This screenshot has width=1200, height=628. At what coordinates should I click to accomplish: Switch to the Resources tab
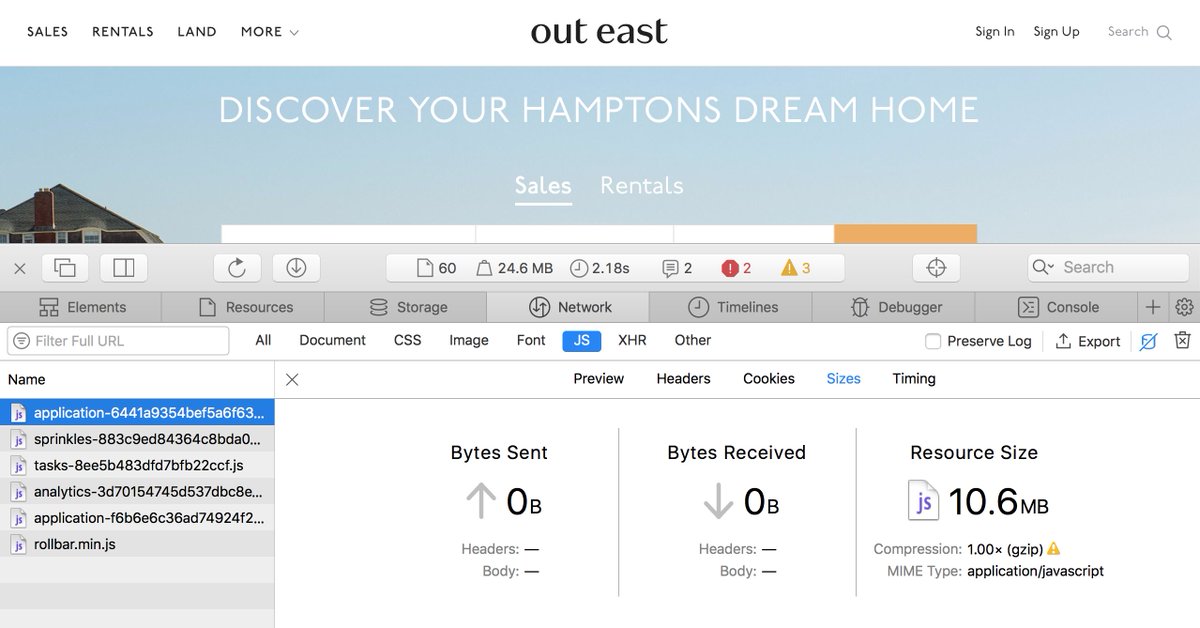click(x=243, y=307)
